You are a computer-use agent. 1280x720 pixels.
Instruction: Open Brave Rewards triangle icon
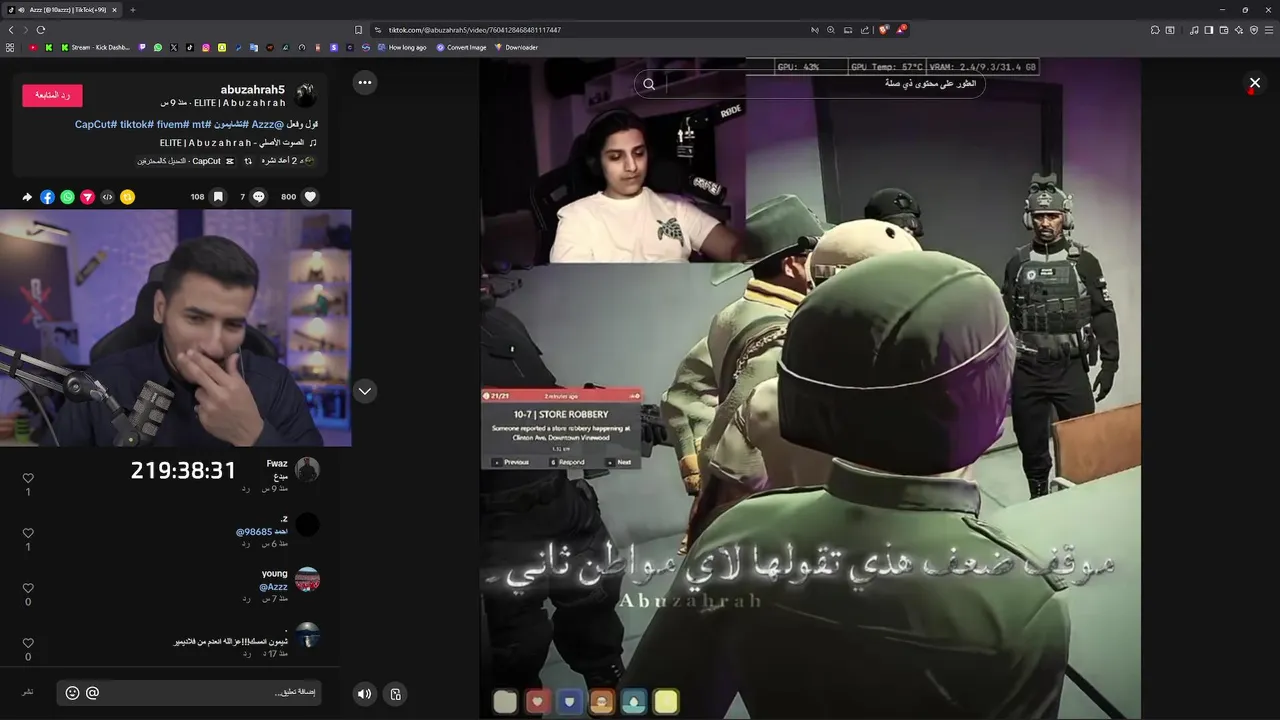point(900,30)
